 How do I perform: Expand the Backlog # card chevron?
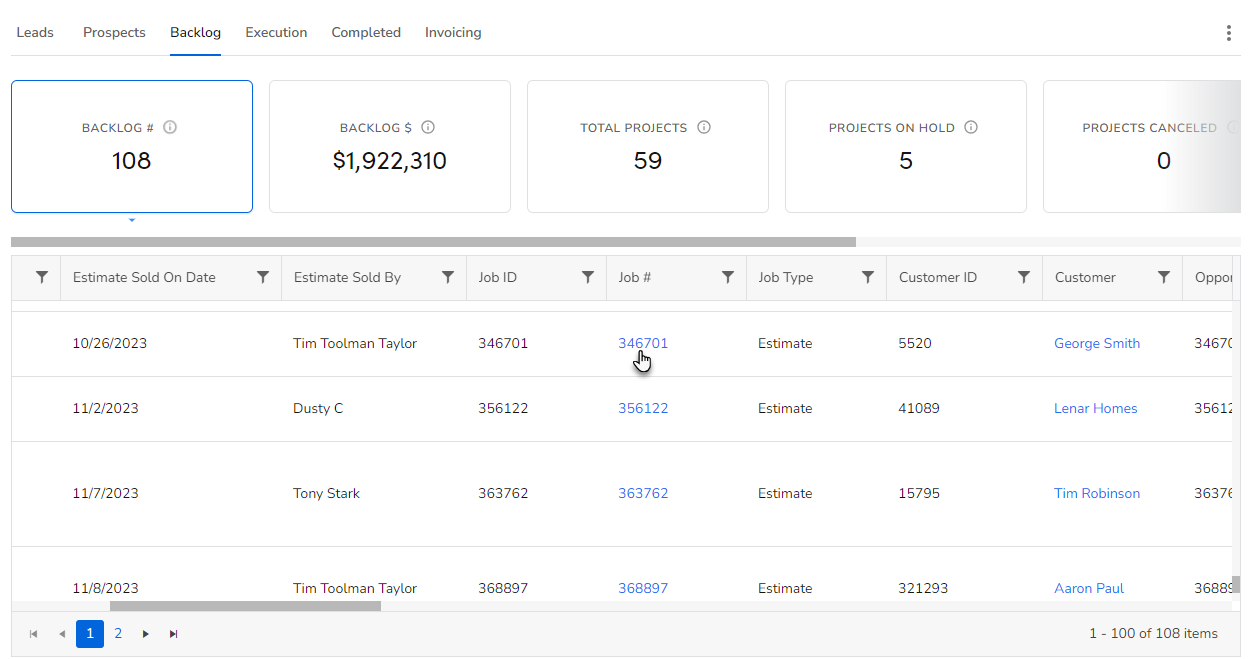point(131,219)
